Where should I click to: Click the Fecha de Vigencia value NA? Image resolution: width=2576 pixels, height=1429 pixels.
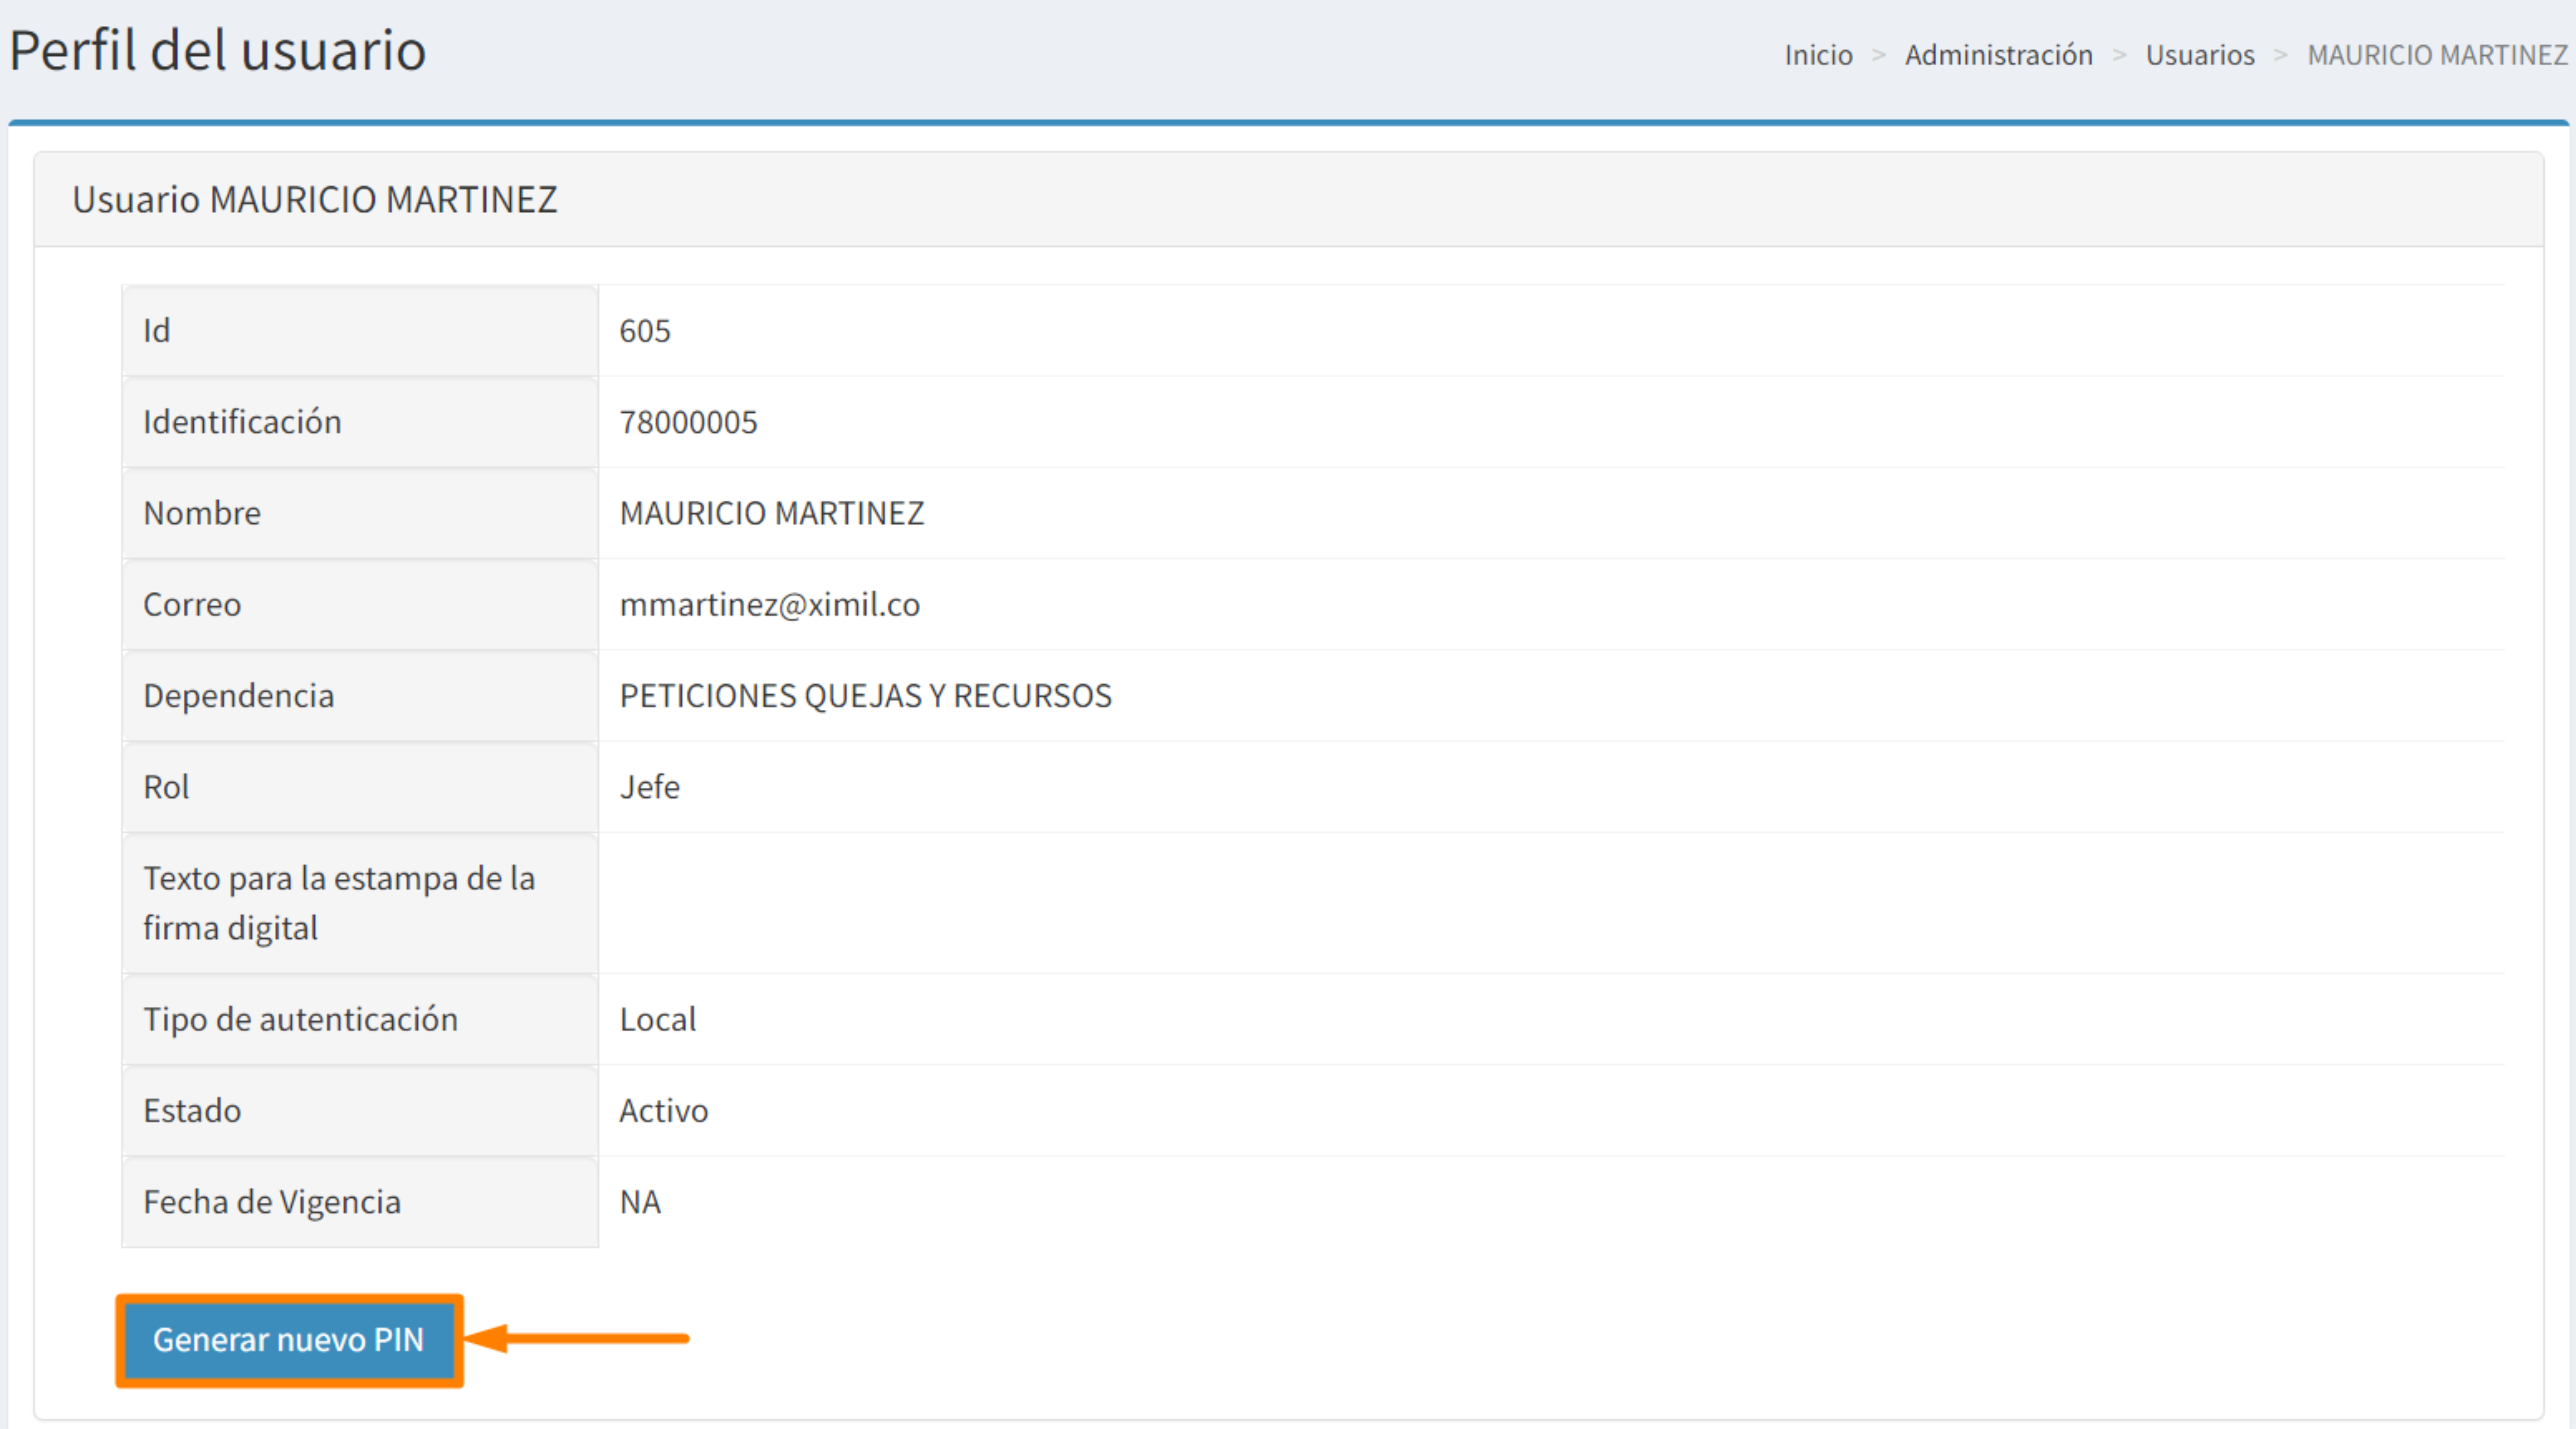pos(640,1202)
